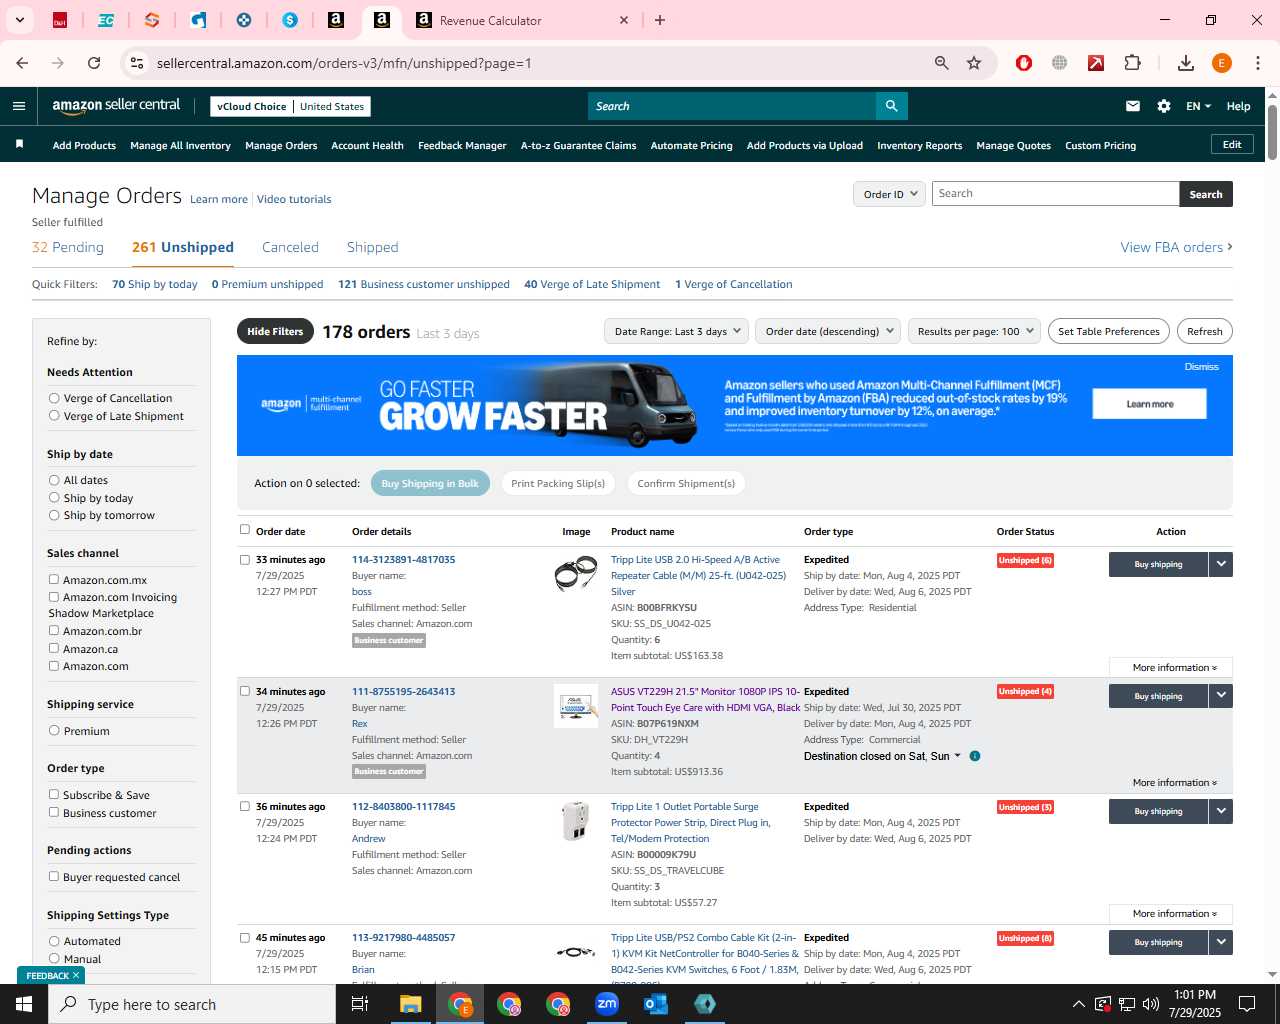The image size is (1280, 1024).
Task: Open a new browser tab
Action: (660, 20)
